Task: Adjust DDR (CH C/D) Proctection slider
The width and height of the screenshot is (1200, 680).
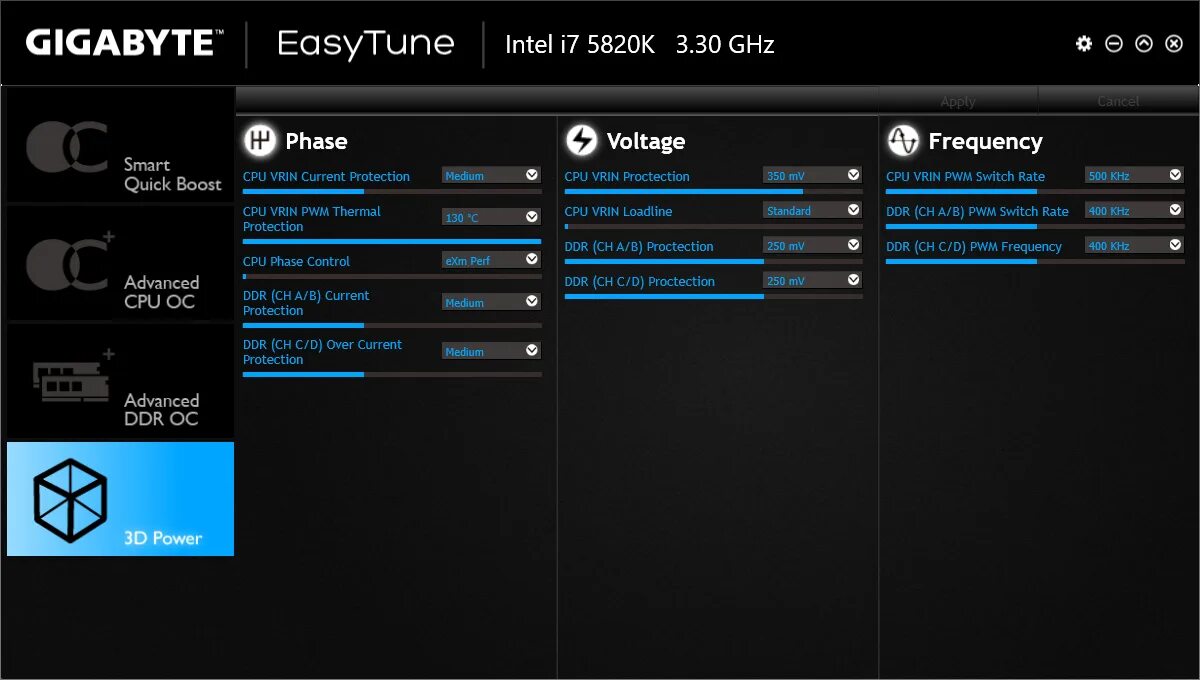Action: [714, 296]
